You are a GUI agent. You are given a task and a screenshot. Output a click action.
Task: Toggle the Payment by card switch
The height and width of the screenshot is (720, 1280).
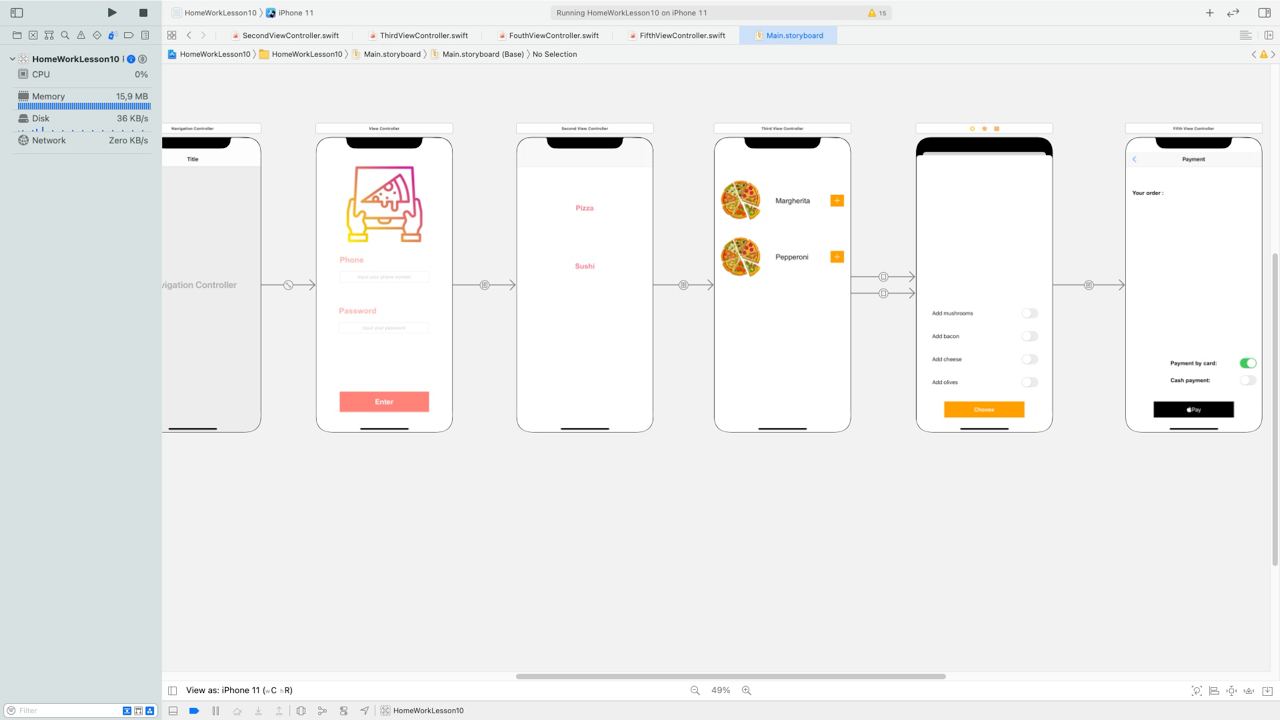pyautogui.click(x=1248, y=363)
